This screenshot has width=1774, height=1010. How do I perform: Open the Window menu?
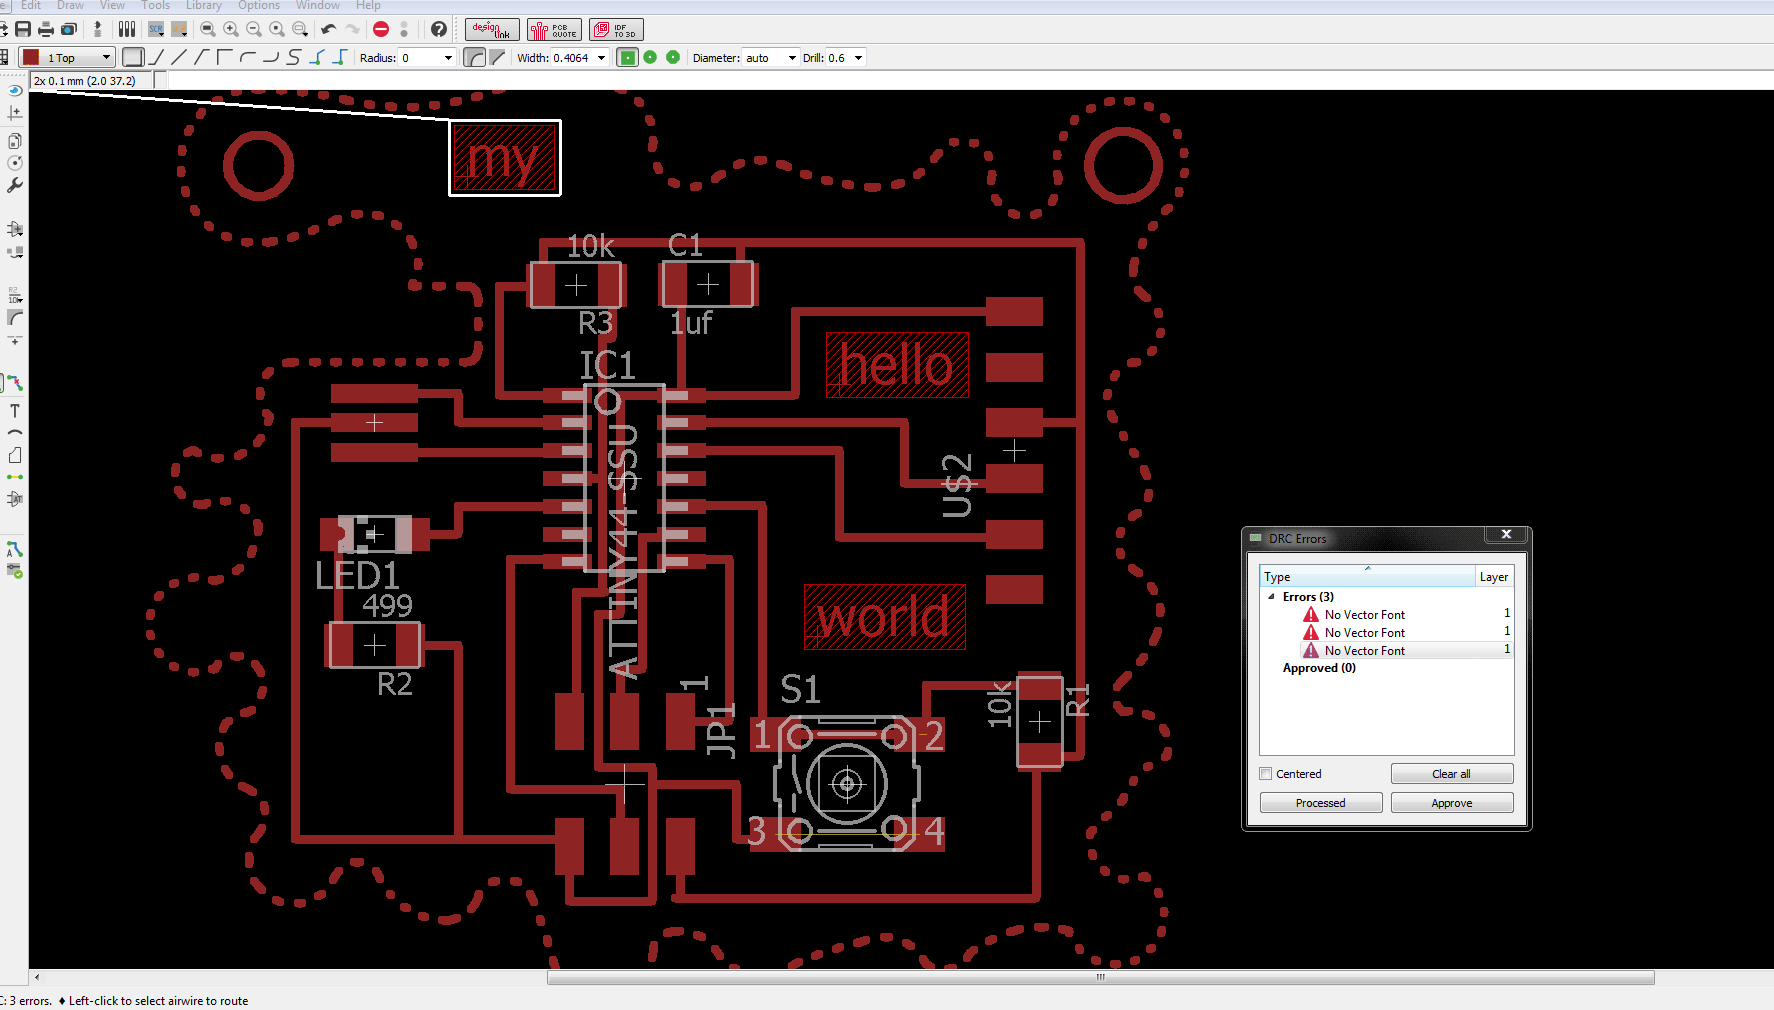tap(318, 6)
